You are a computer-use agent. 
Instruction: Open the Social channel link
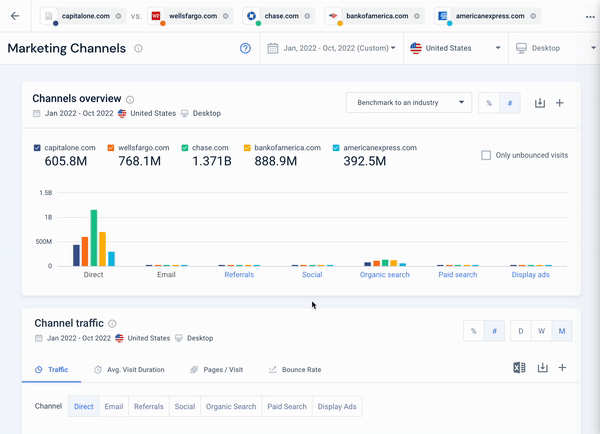pos(312,274)
